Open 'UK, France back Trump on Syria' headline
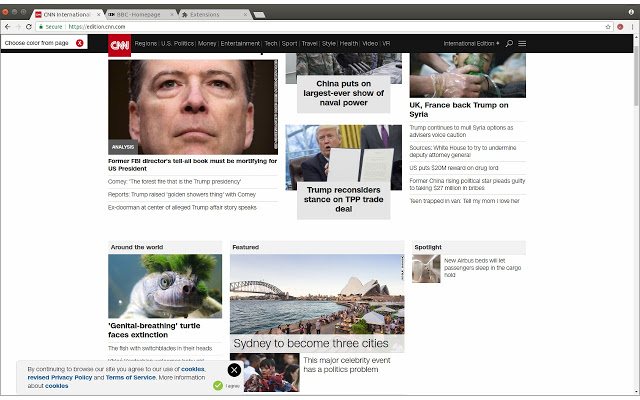Image resolution: width=640 pixels, height=400 pixels. click(459, 110)
